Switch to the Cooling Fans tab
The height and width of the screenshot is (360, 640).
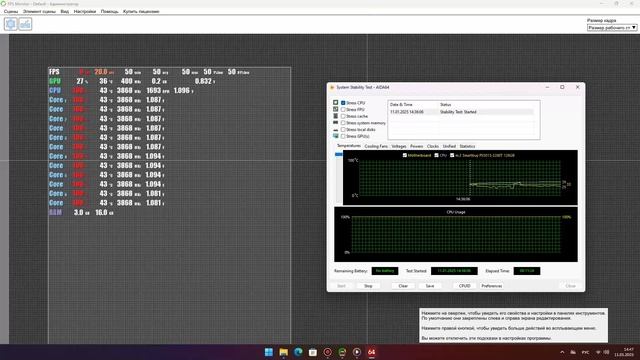pyautogui.click(x=376, y=146)
